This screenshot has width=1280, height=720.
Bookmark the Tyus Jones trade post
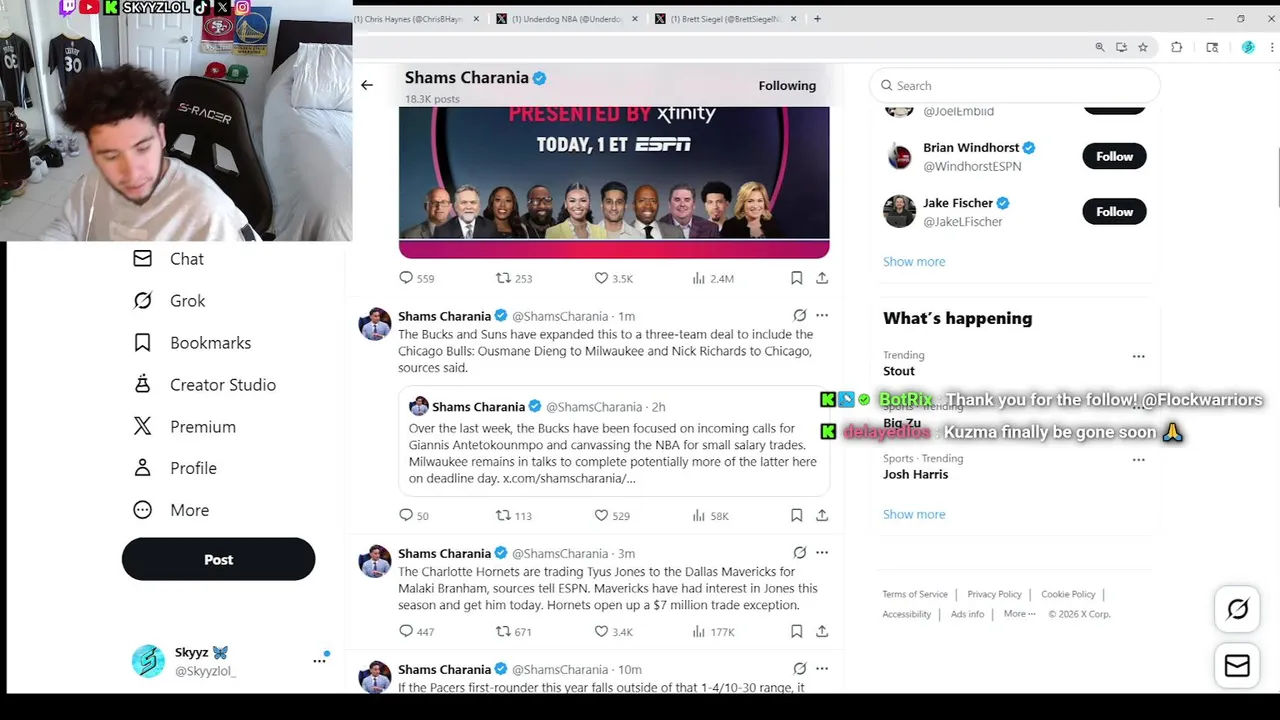796,631
